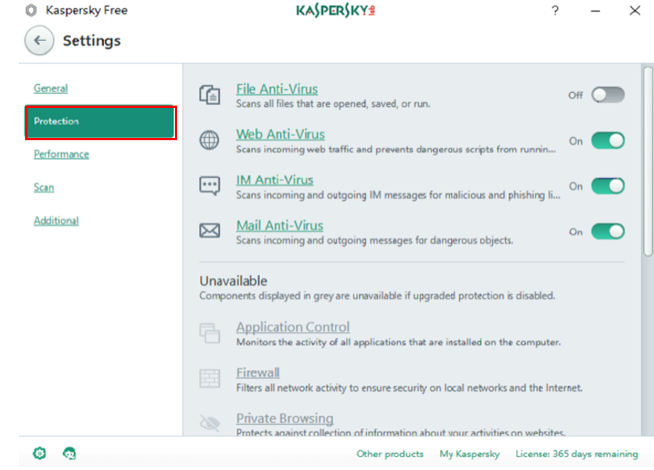This screenshot has width=654, height=470.
Task: Click the Settings page title
Action: pos(92,41)
